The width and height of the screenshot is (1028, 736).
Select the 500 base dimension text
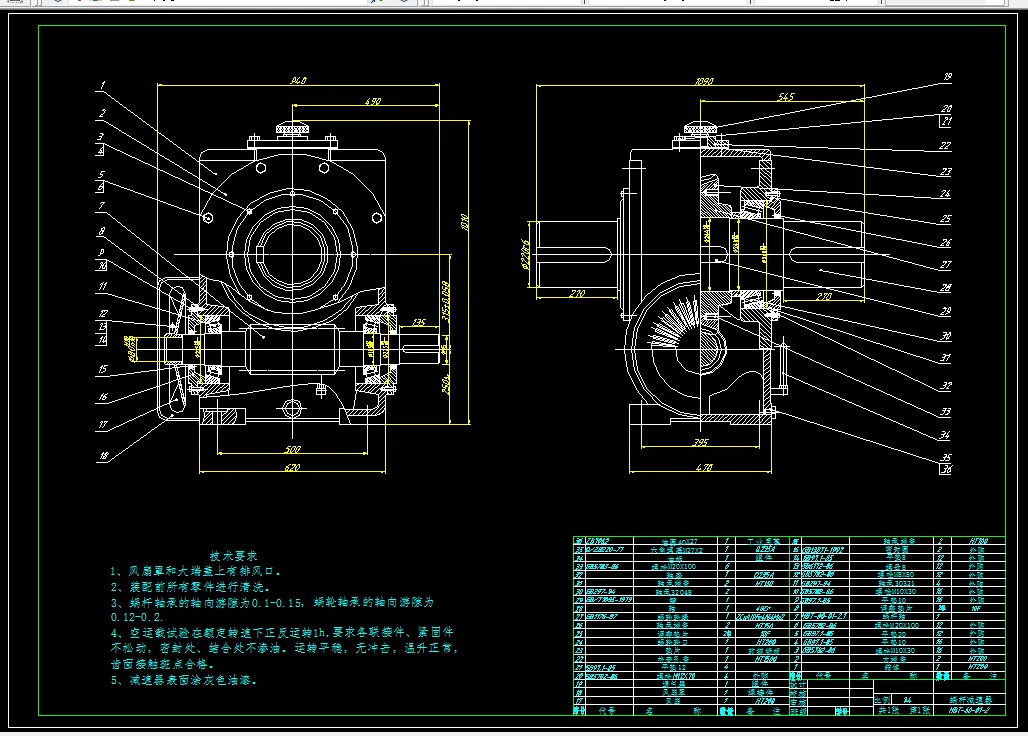tap(292, 449)
